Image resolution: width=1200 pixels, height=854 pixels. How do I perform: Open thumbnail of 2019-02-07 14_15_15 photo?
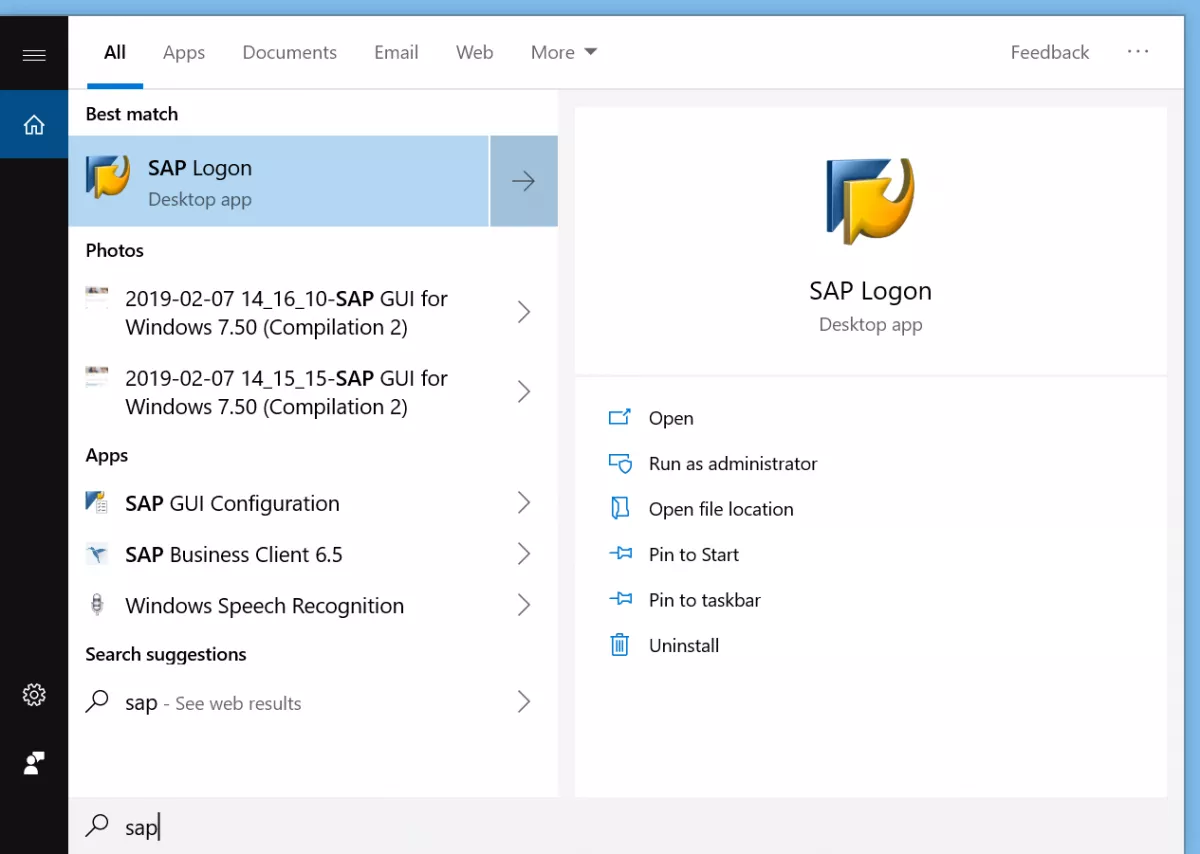coord(97,377)
